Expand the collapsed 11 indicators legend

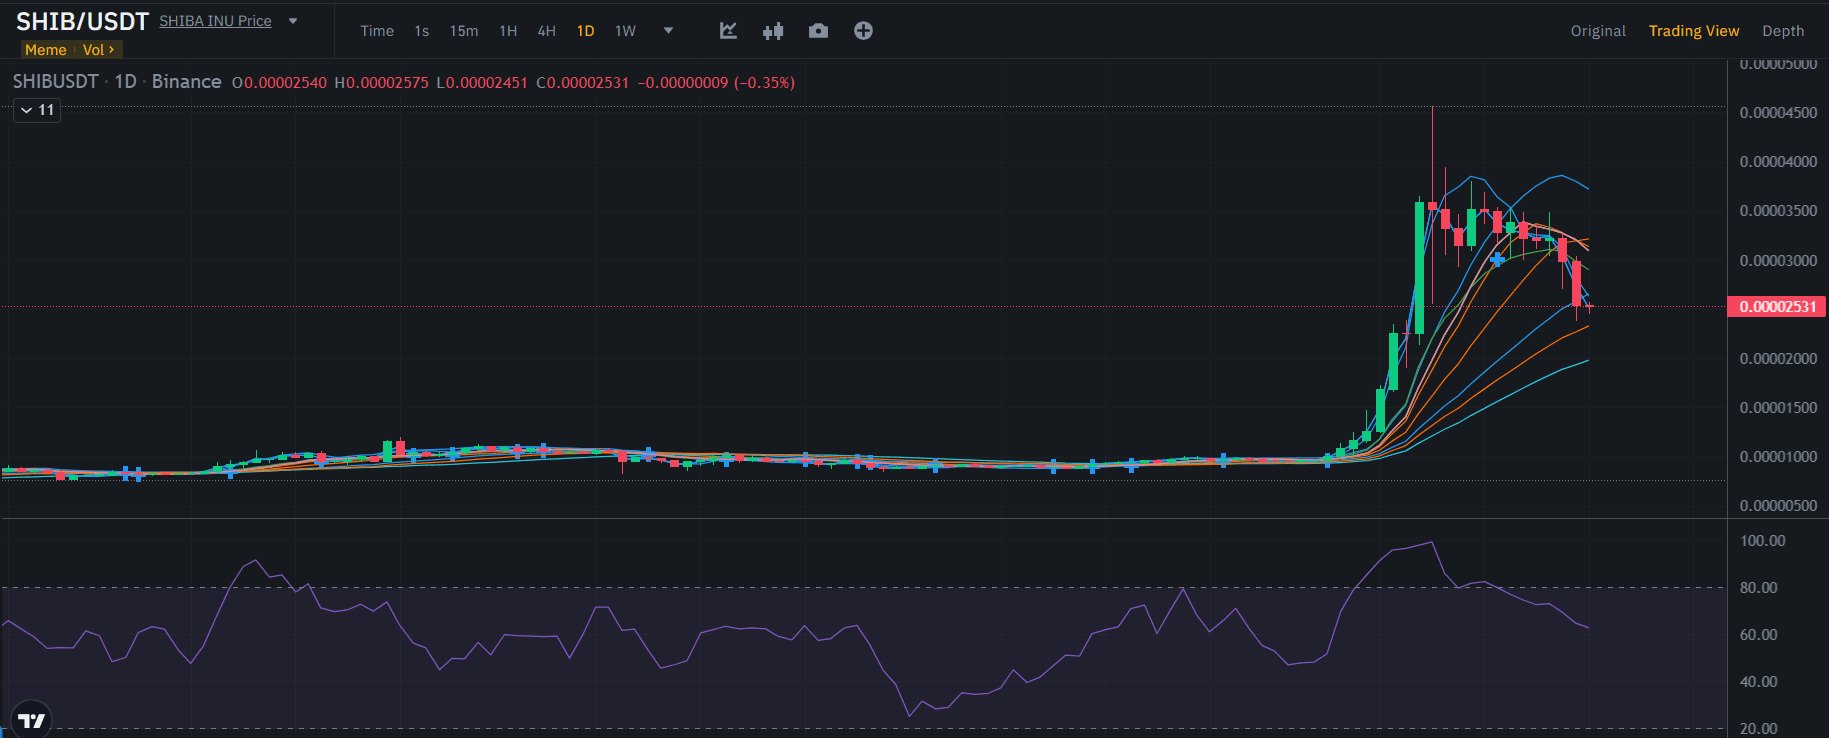pos(37,110)
